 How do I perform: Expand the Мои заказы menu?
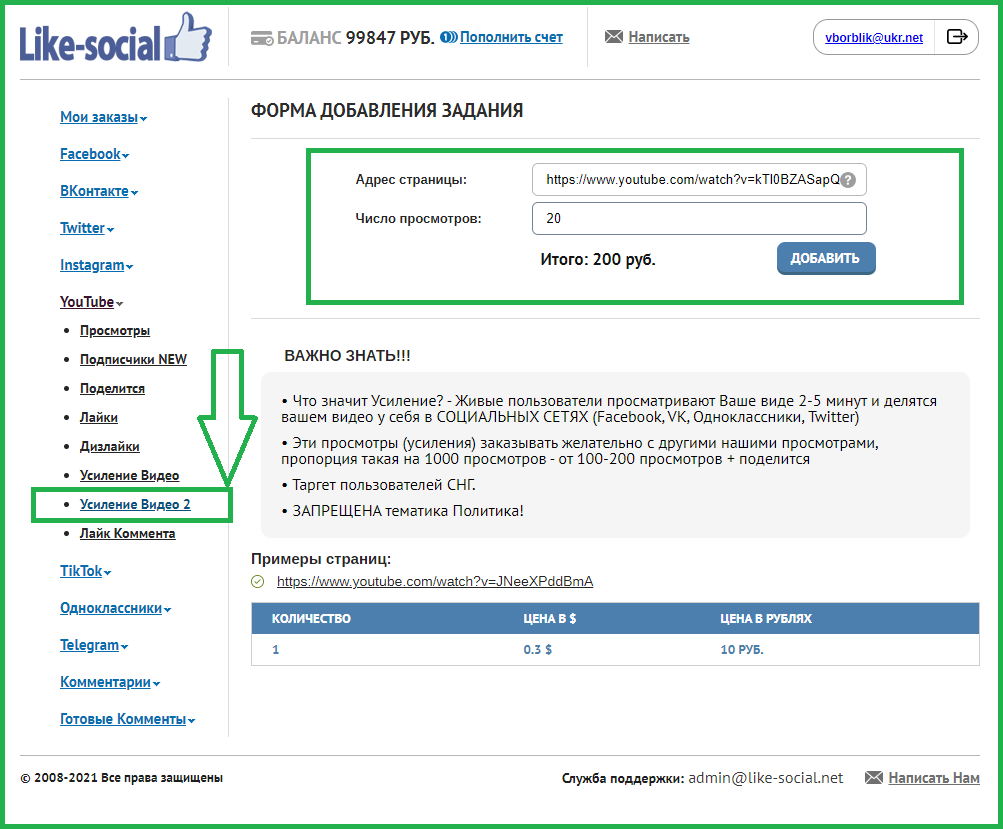pos(104,117)
